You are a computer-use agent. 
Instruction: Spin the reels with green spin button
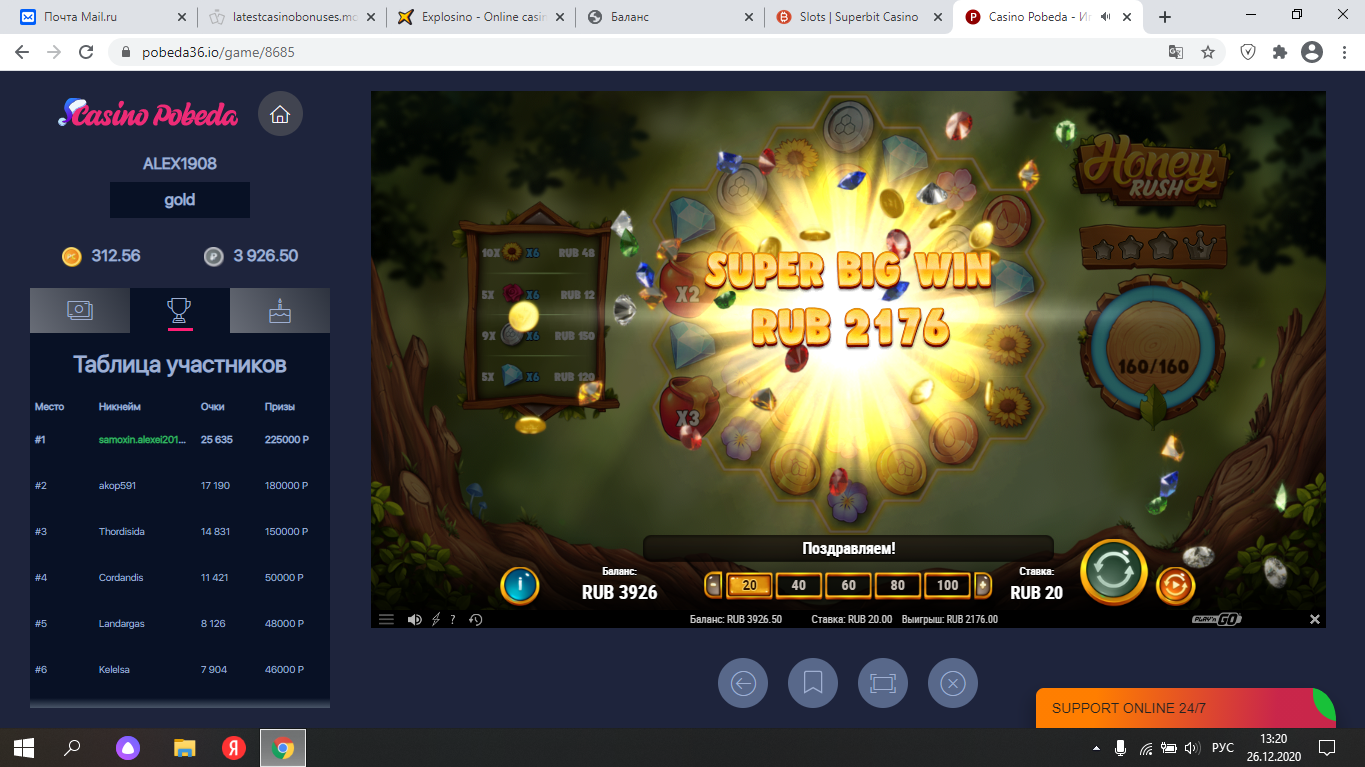[1113, 572]
